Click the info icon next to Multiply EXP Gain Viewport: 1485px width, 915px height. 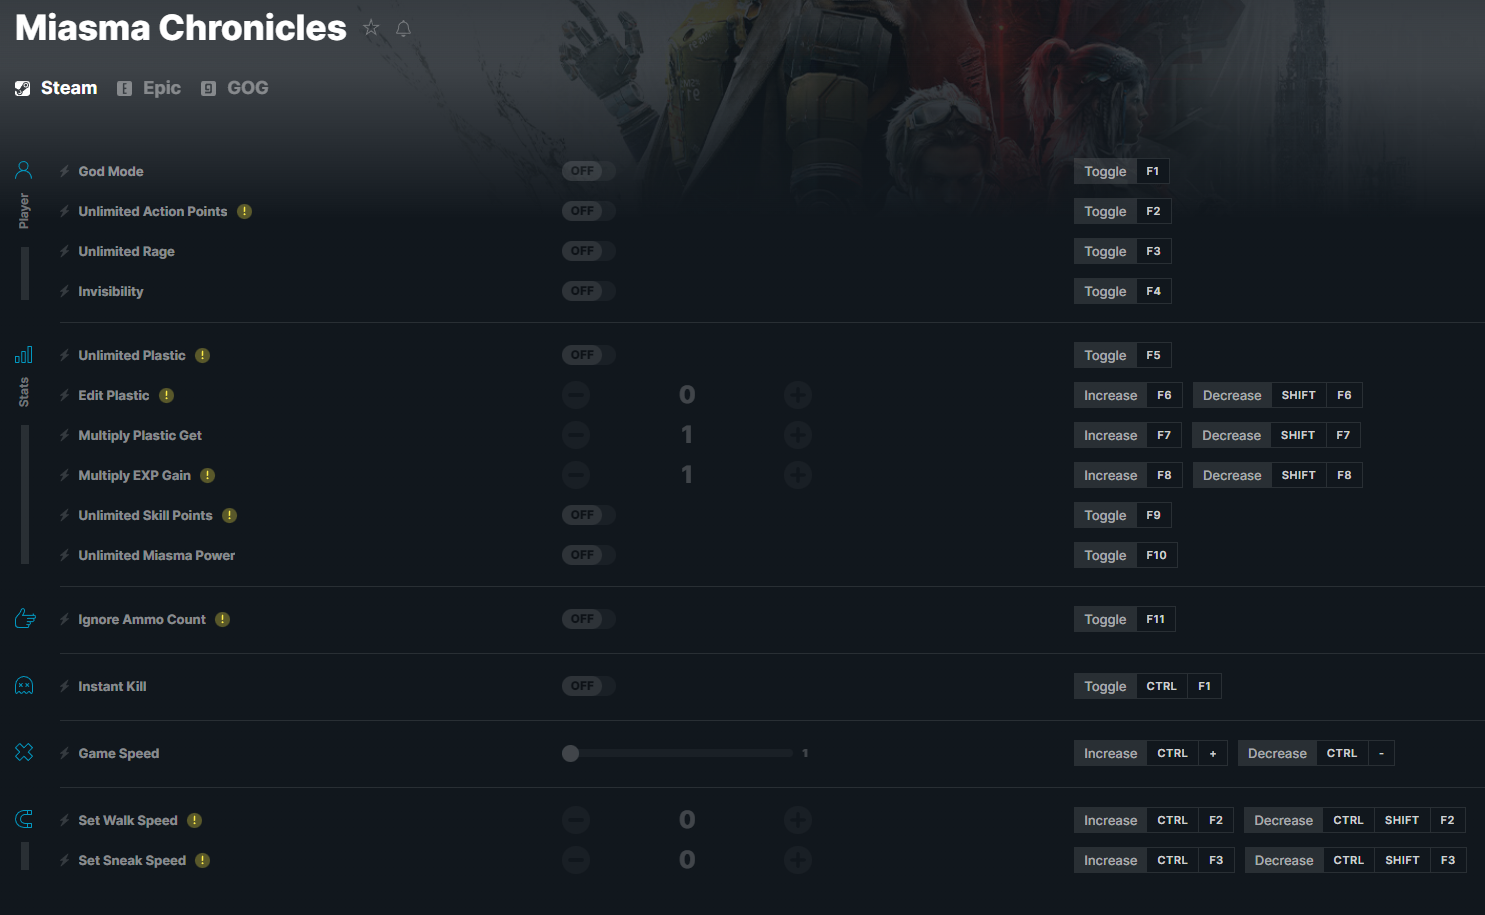coord(207,475)
